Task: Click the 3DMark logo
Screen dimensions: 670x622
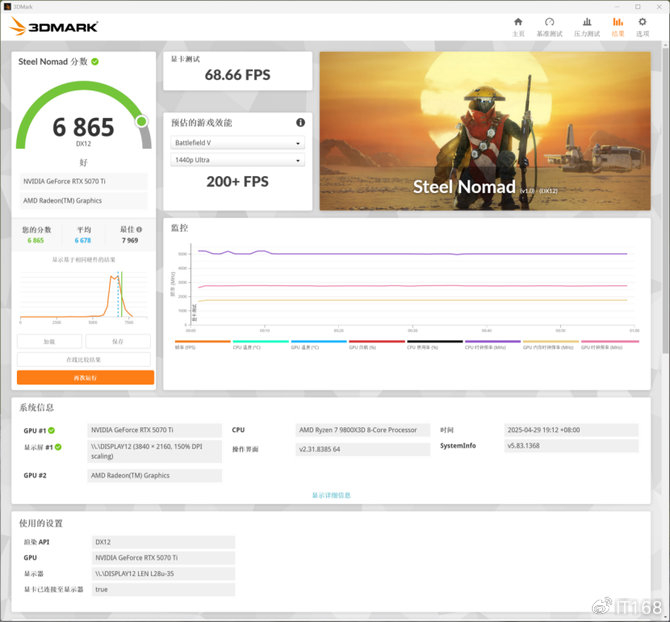Action: pyautogui.click(x=54, y=26)
